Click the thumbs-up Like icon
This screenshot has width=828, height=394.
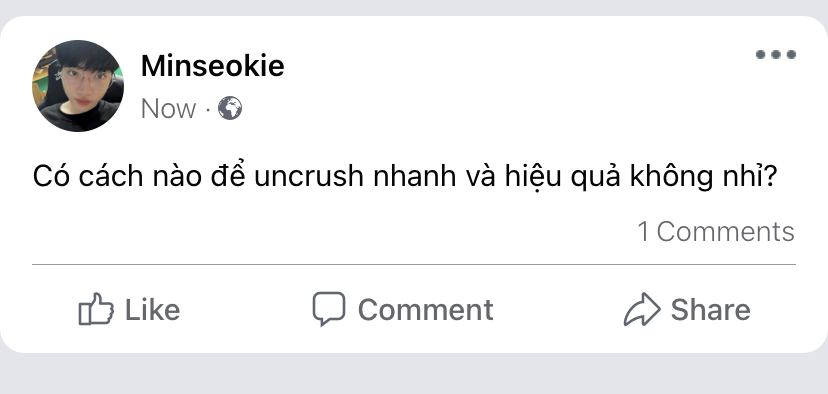[96, 309]
